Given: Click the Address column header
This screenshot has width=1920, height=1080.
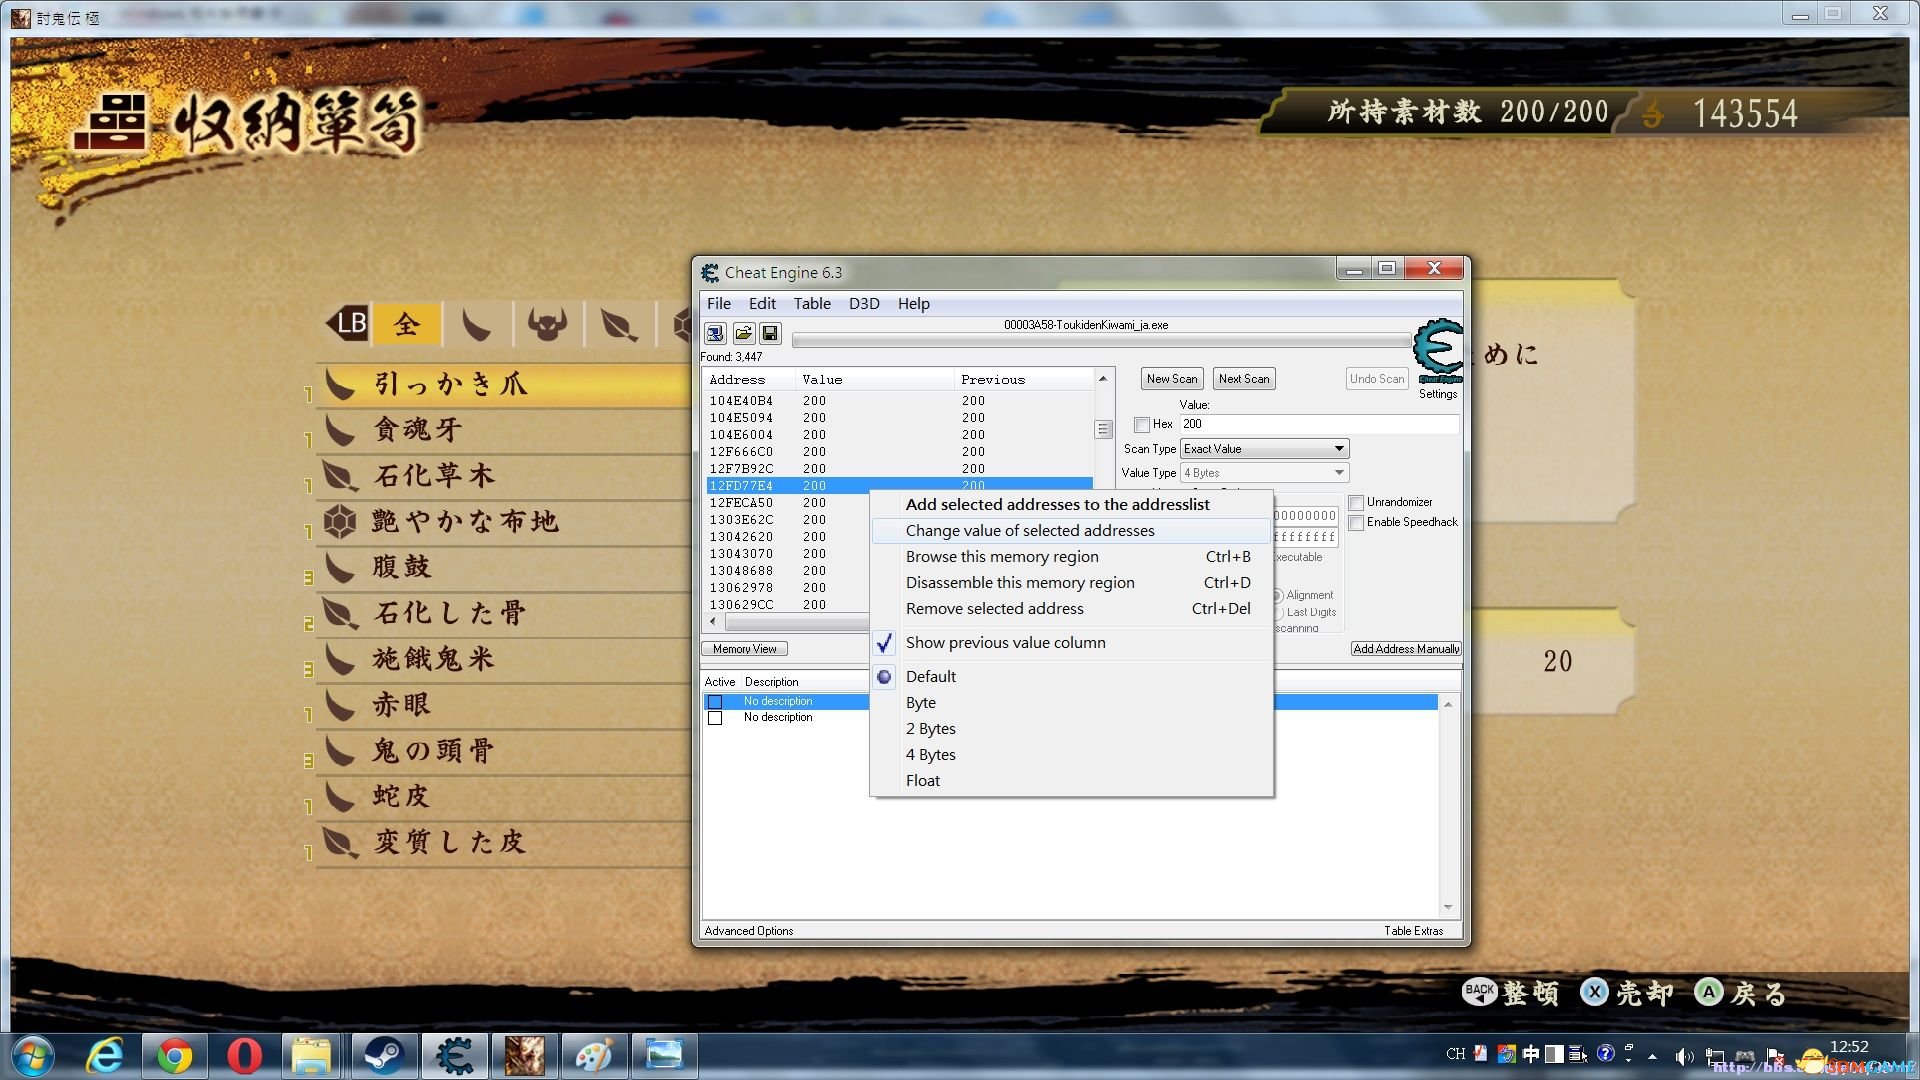Looking at the screenshot, I should tap(750, 380).
